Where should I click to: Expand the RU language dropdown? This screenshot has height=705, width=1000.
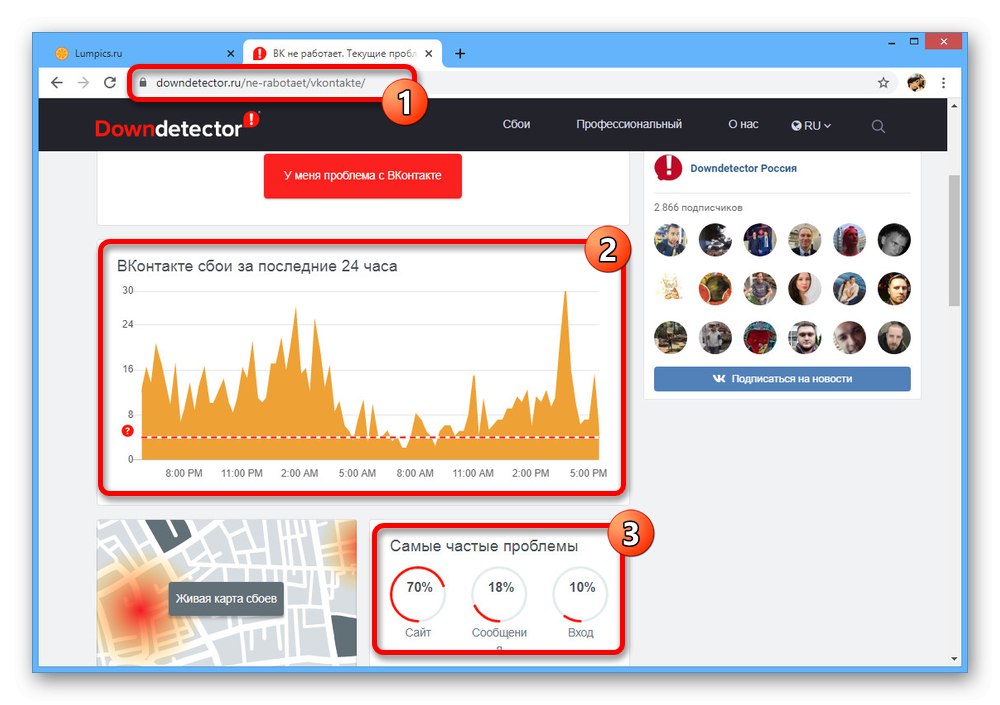pos(811,126)
